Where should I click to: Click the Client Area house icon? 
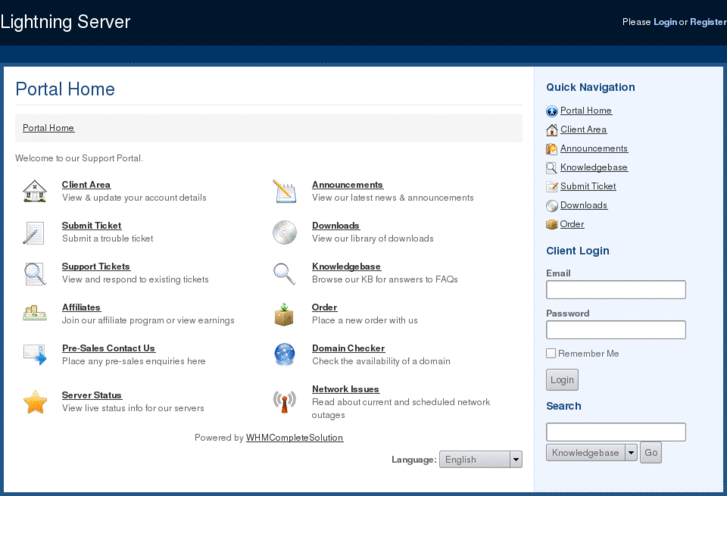pyautogui.click(x=35, y=191)
